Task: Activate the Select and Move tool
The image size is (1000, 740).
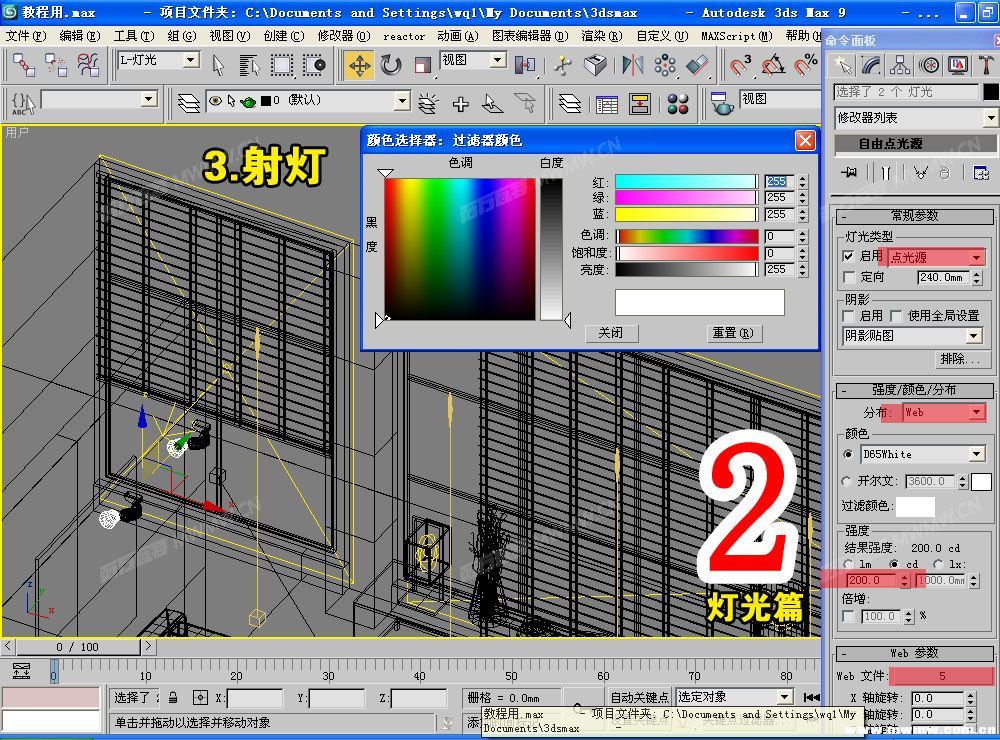Action: coord(360,65)
